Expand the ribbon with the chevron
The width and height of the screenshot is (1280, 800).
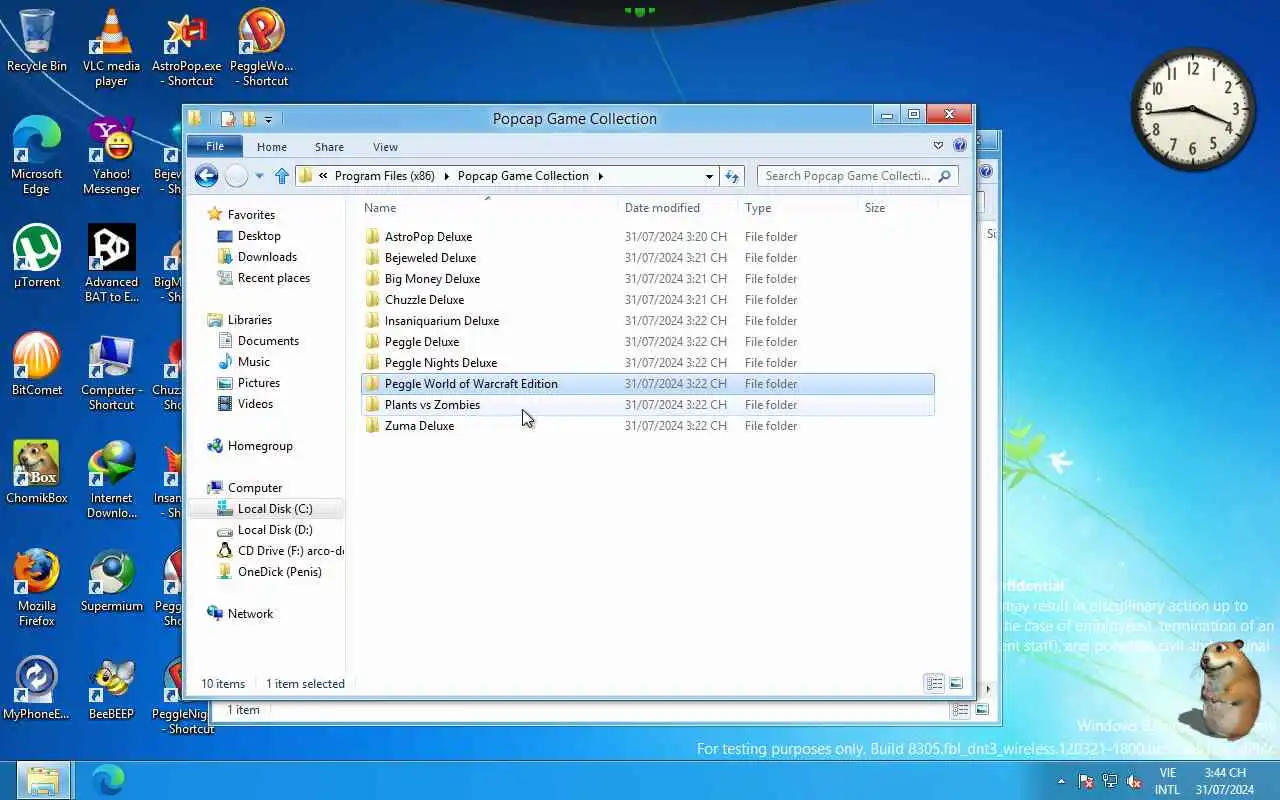click(938, 146)
